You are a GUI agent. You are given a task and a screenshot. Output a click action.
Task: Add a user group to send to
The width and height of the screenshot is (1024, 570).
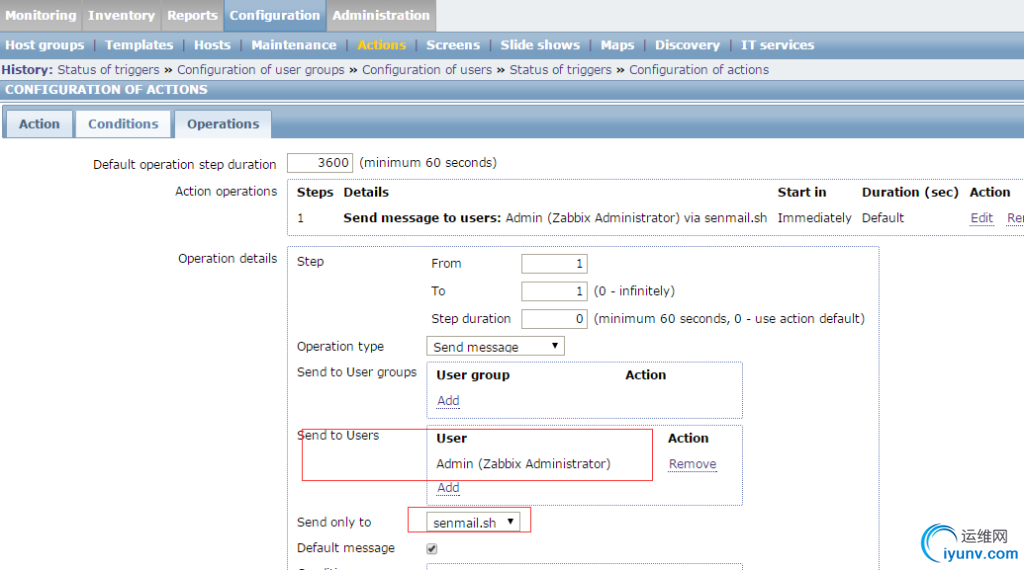click(448, 400)
